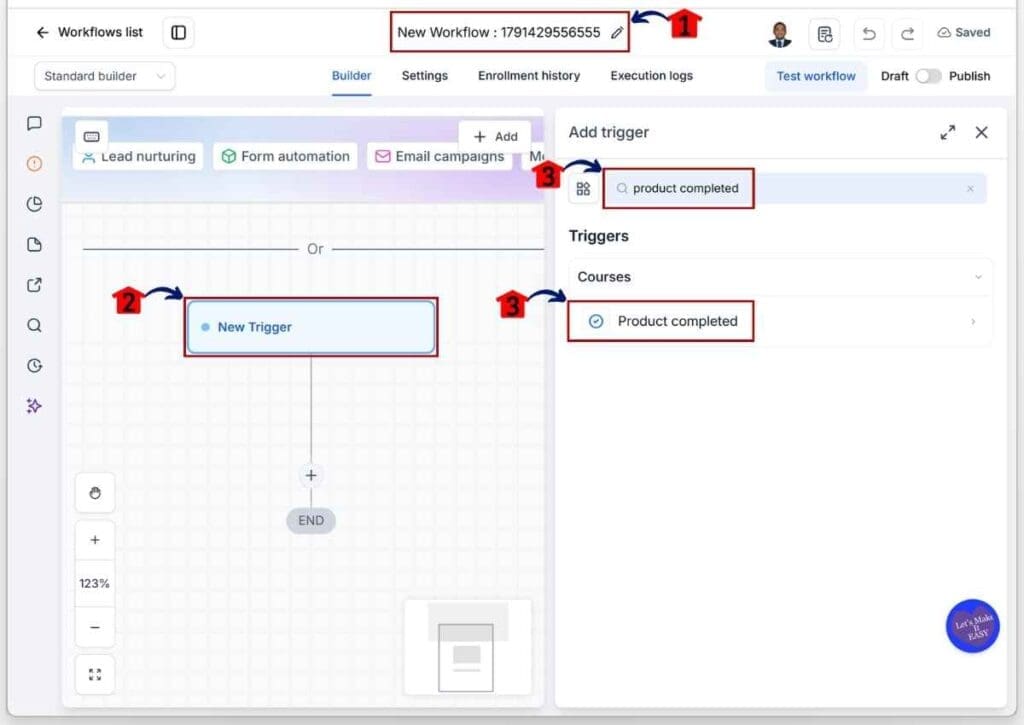
Task: Click the canvas minimap thumbnail
Action: pyautogui.click(x=468, y=648)
